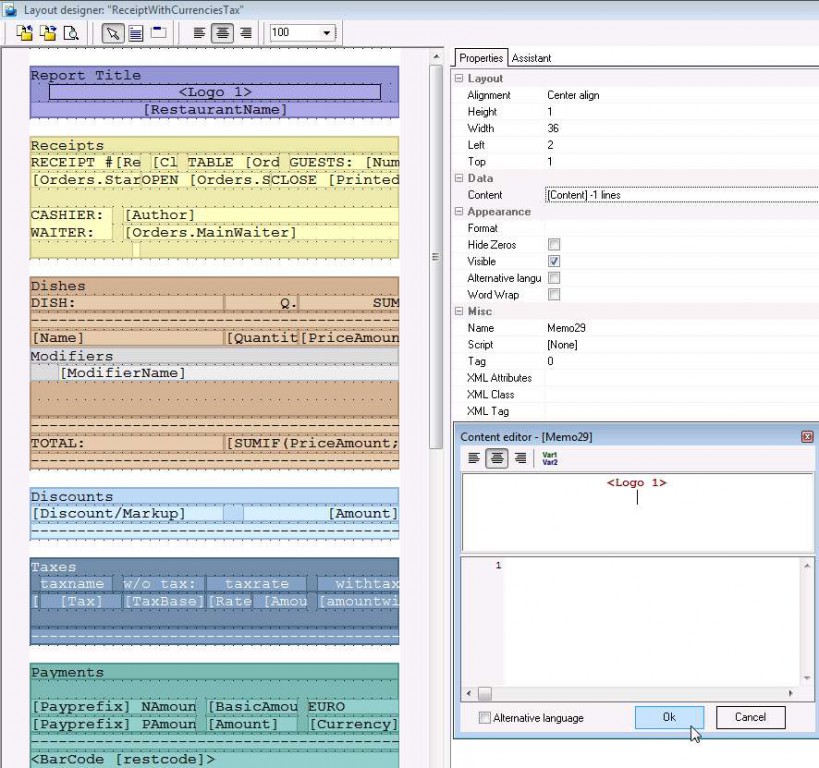Collapse the Misc property group
The image size is (819, 768).
coord(459,311)
